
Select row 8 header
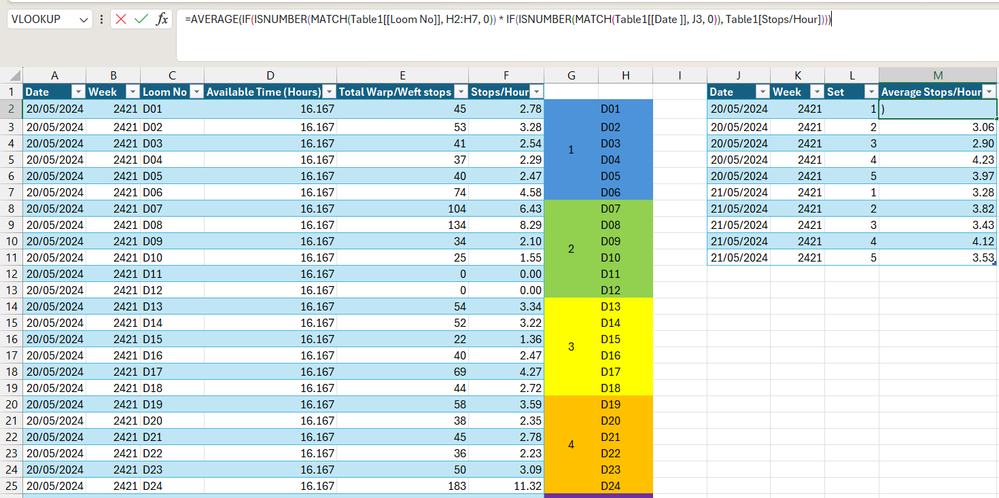pyautogui.click(x=11, y=208)
